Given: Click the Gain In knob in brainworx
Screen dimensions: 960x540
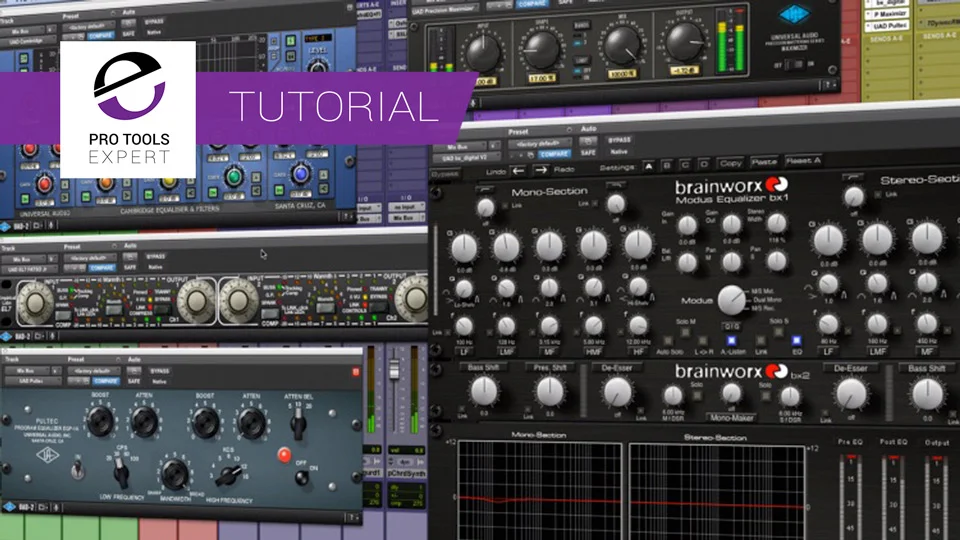Looking at the screenshot, I should click(x=686, y=225).
